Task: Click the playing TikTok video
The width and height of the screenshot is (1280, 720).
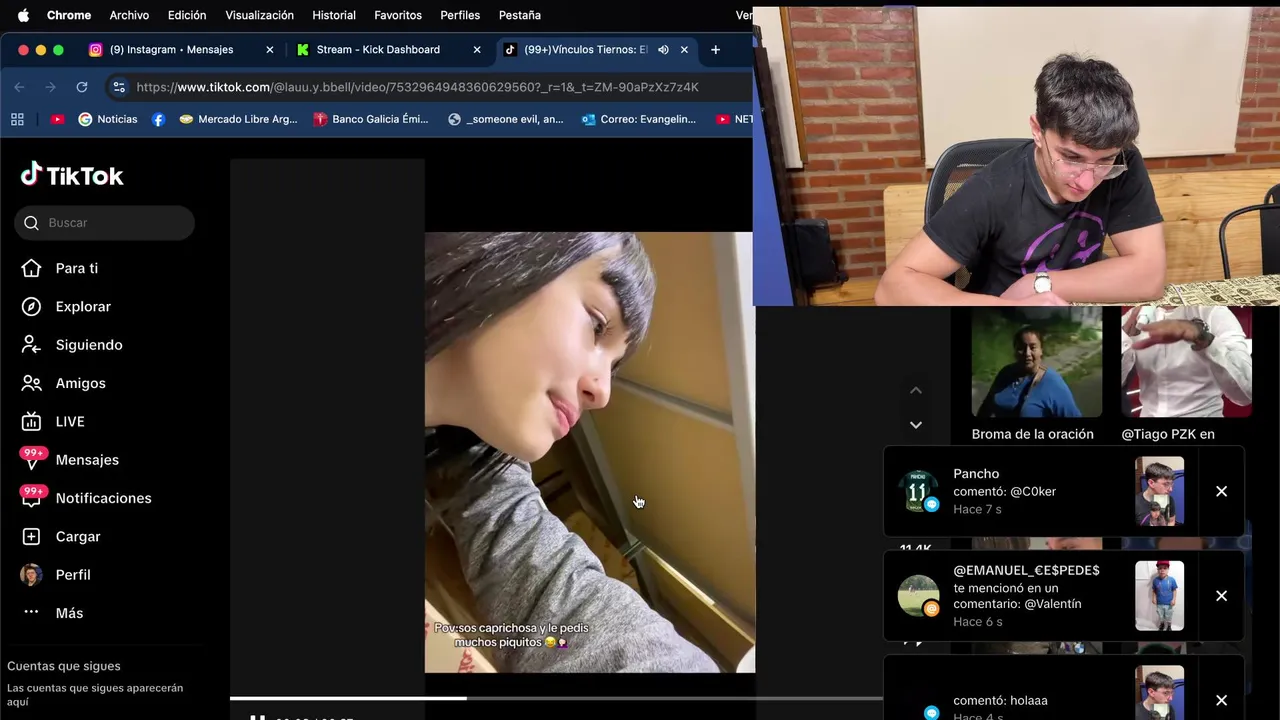Action: point(590,452)
